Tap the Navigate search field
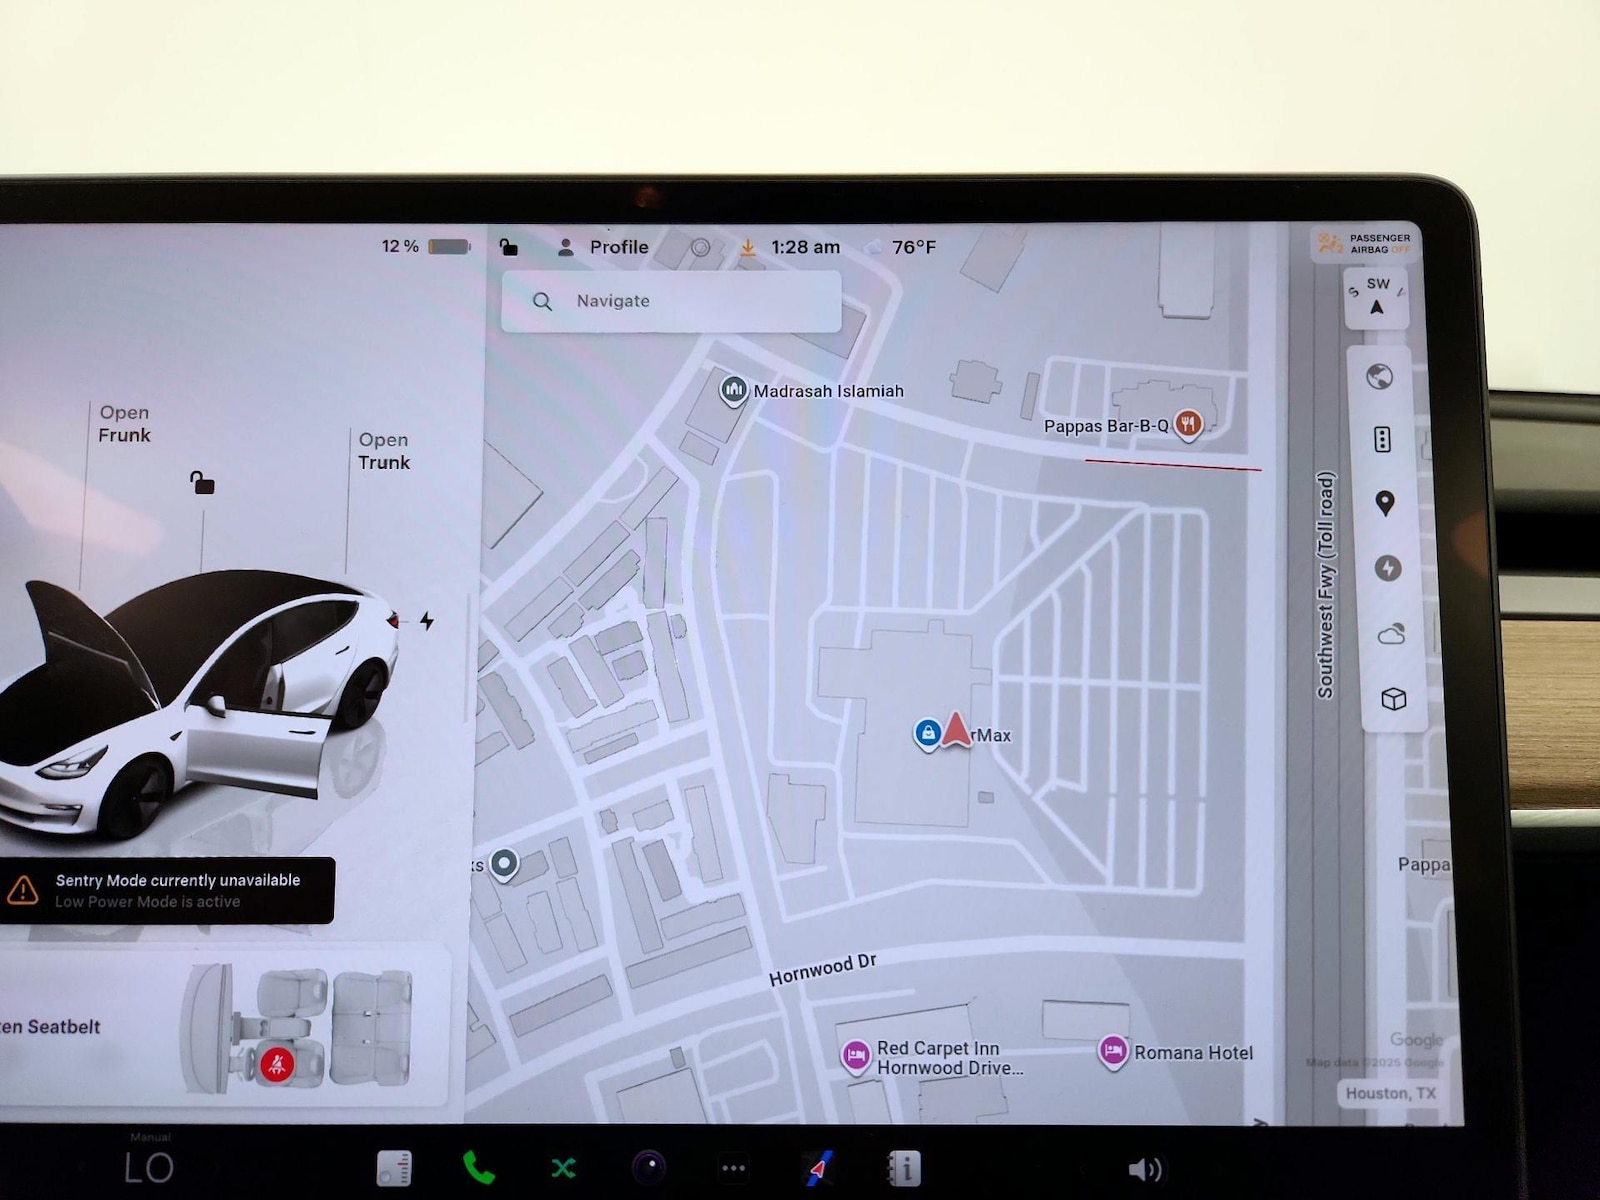The height and width of the screenshot is (1200, 1600). coord(671,301)
